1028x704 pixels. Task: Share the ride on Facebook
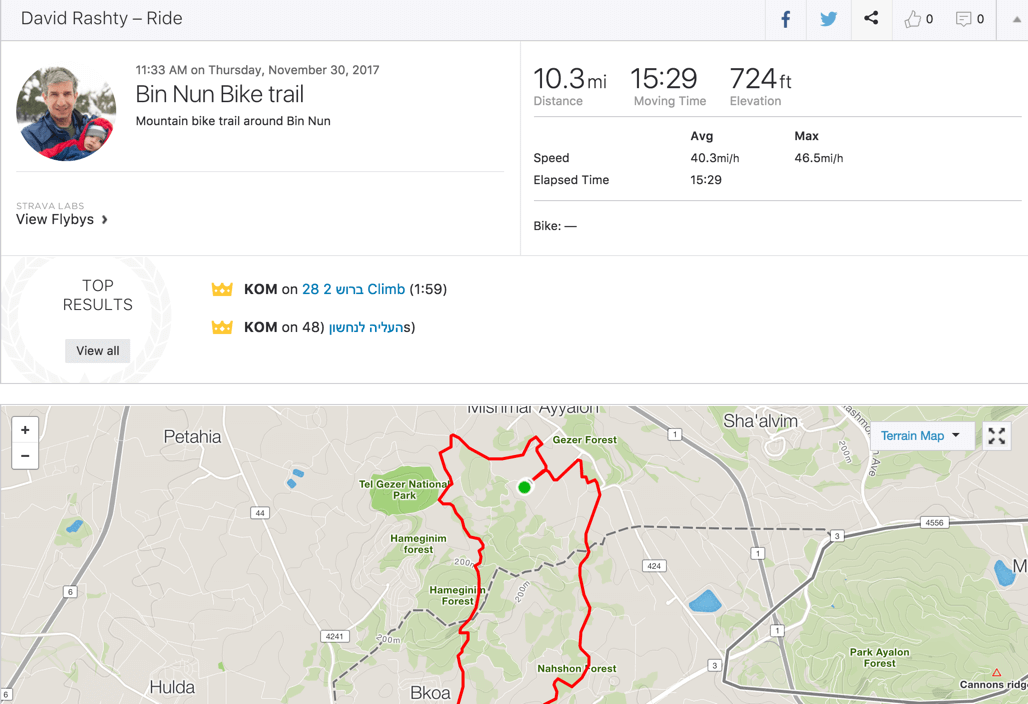point(786,19)
